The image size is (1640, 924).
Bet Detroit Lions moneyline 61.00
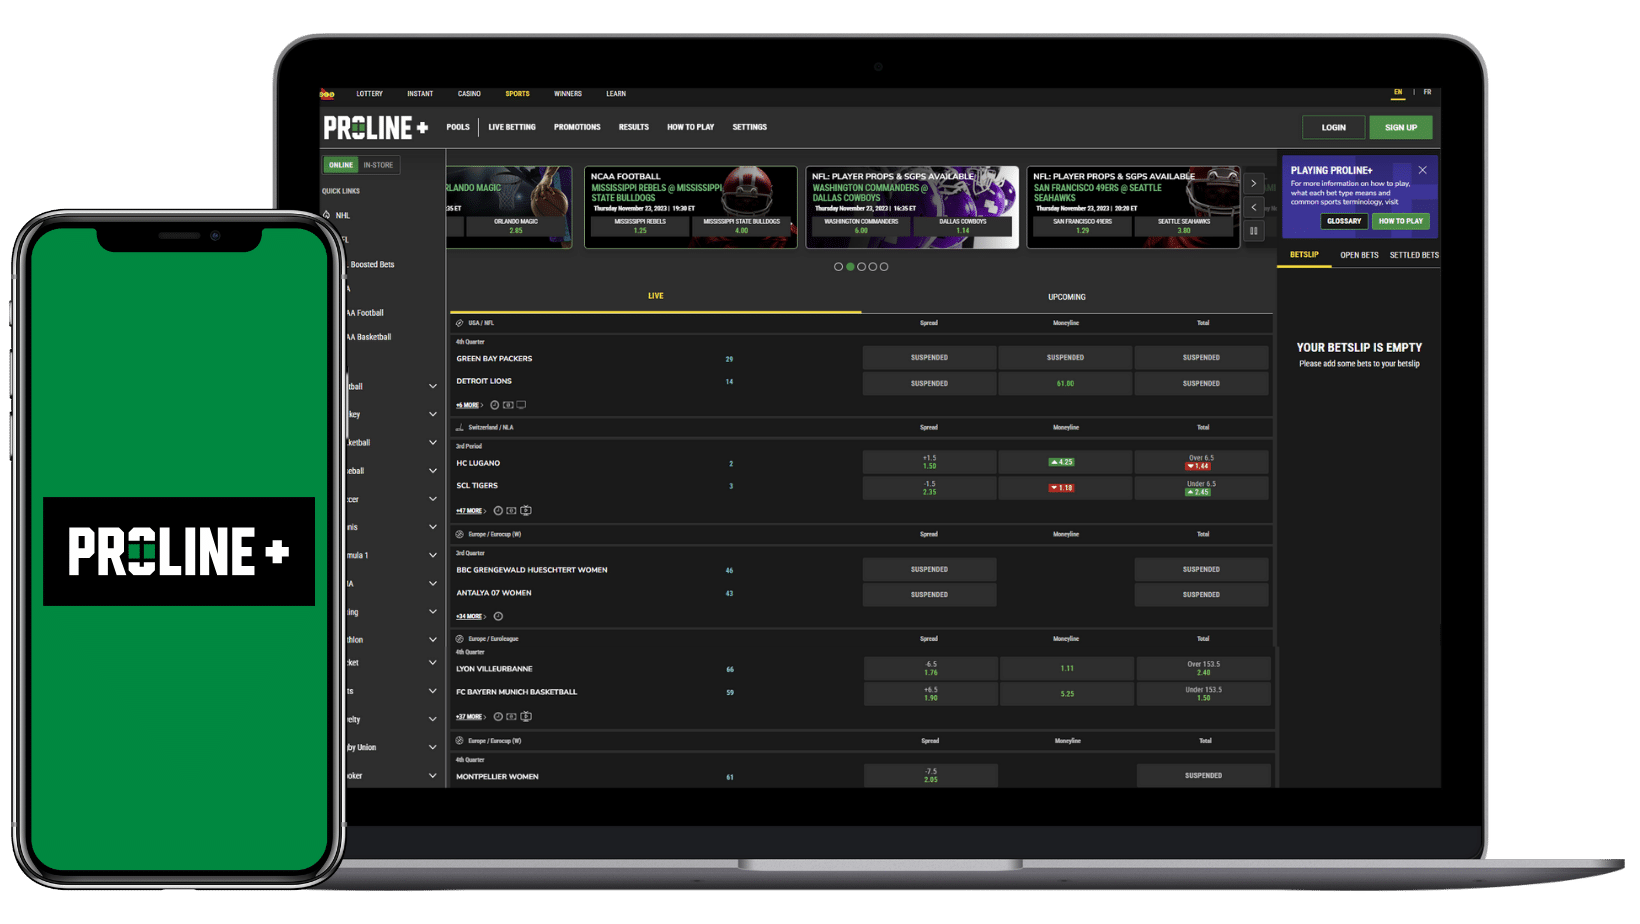pyautogui.click(x=1065, y=383)
